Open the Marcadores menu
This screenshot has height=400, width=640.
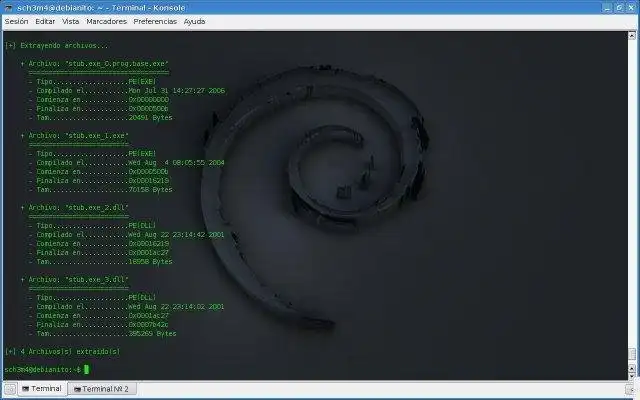(107, 22)
